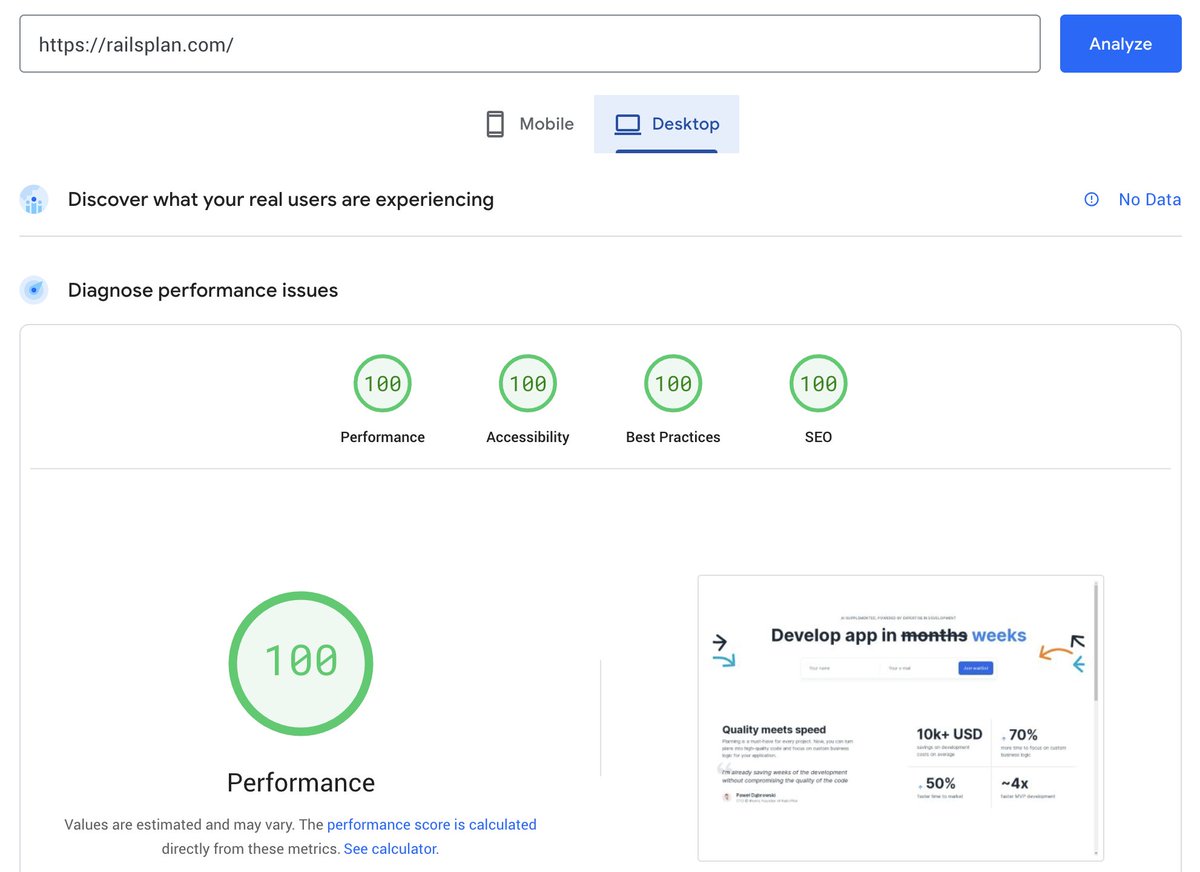The width and height of the screenshot is (1200, 872).
Task: Click the railsplan page screenshot thumbnail
Action: pos(900,718)
